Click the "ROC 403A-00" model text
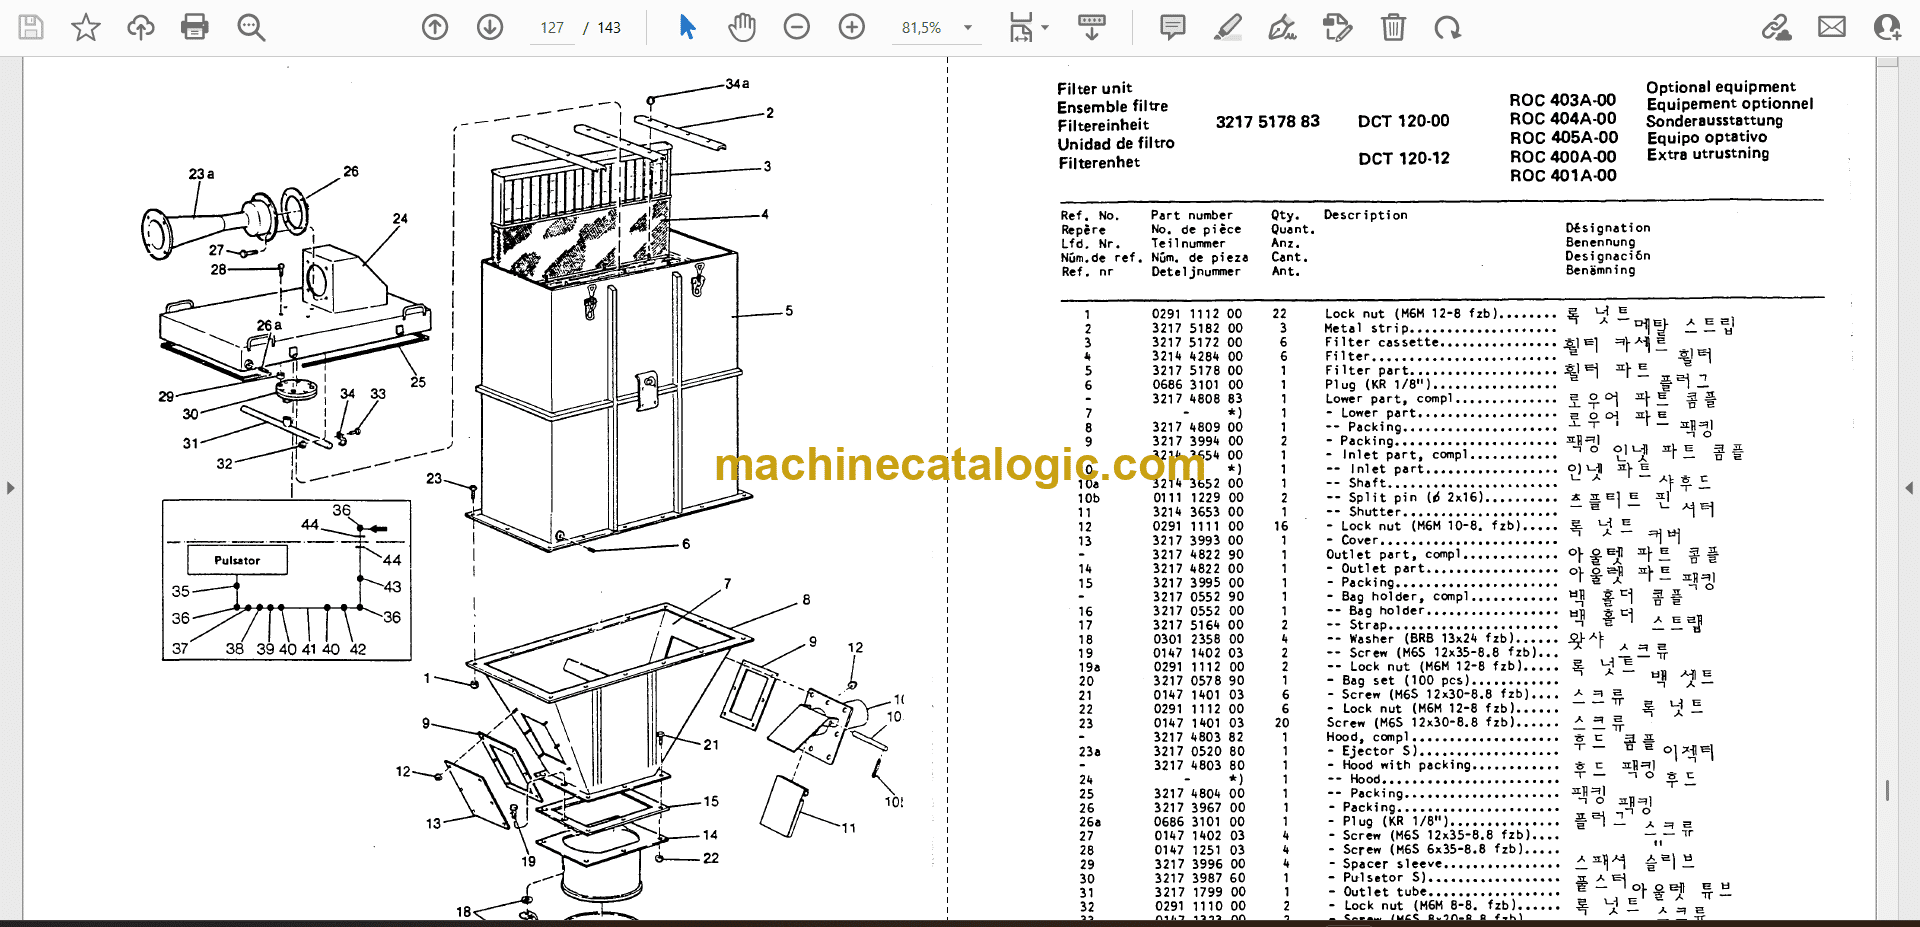 [x=1562, y=100]
